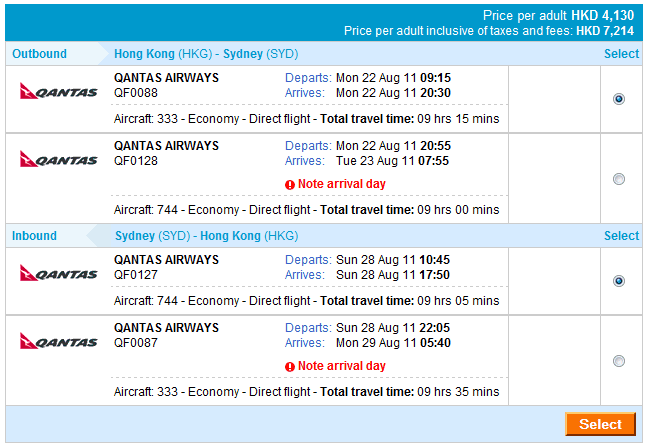The height and width of the screenshot is (445, 646).
Task: Click the Outbound section label
Action: click(x=39, y=54)
